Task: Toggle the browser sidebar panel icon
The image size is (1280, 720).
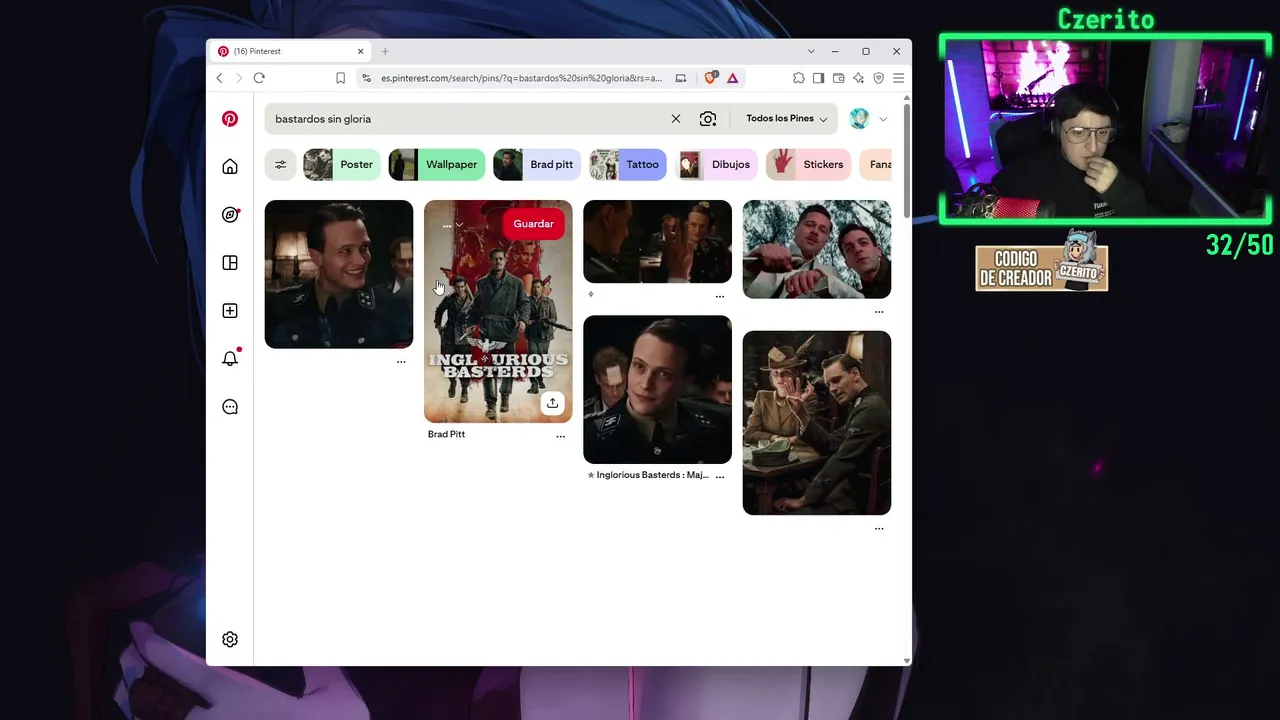Action: pos(818,78)
